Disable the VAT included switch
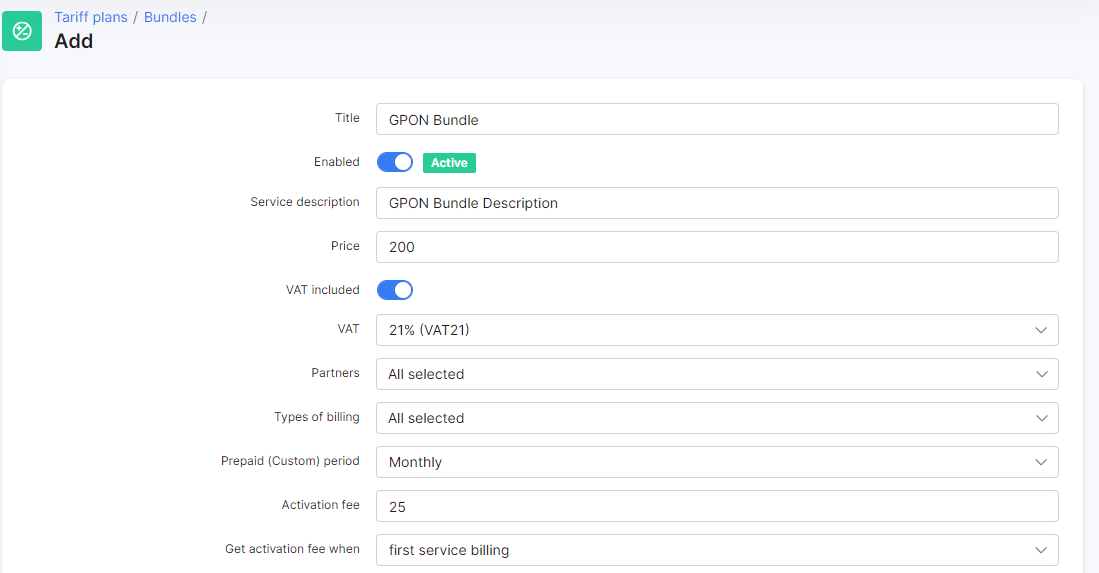The image size is (1099, 573). pos(395,290)
